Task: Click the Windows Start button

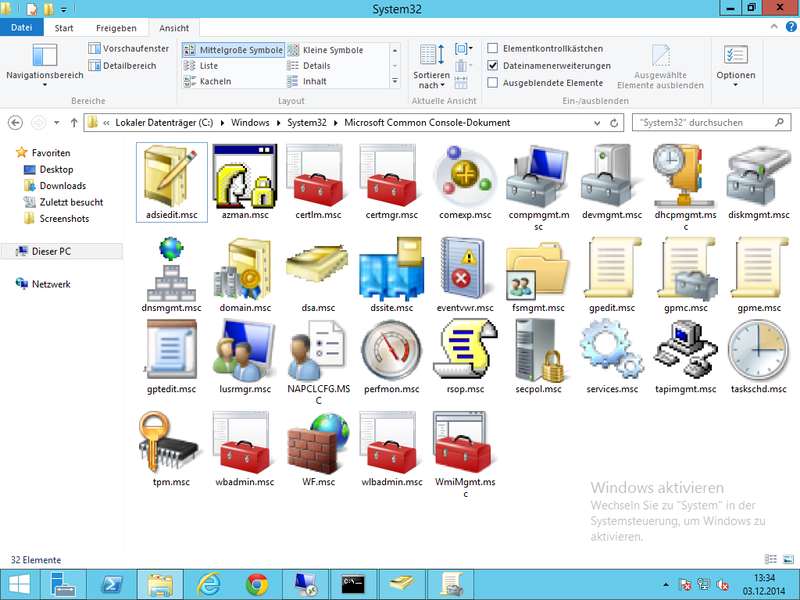Action: coord(19,585)
